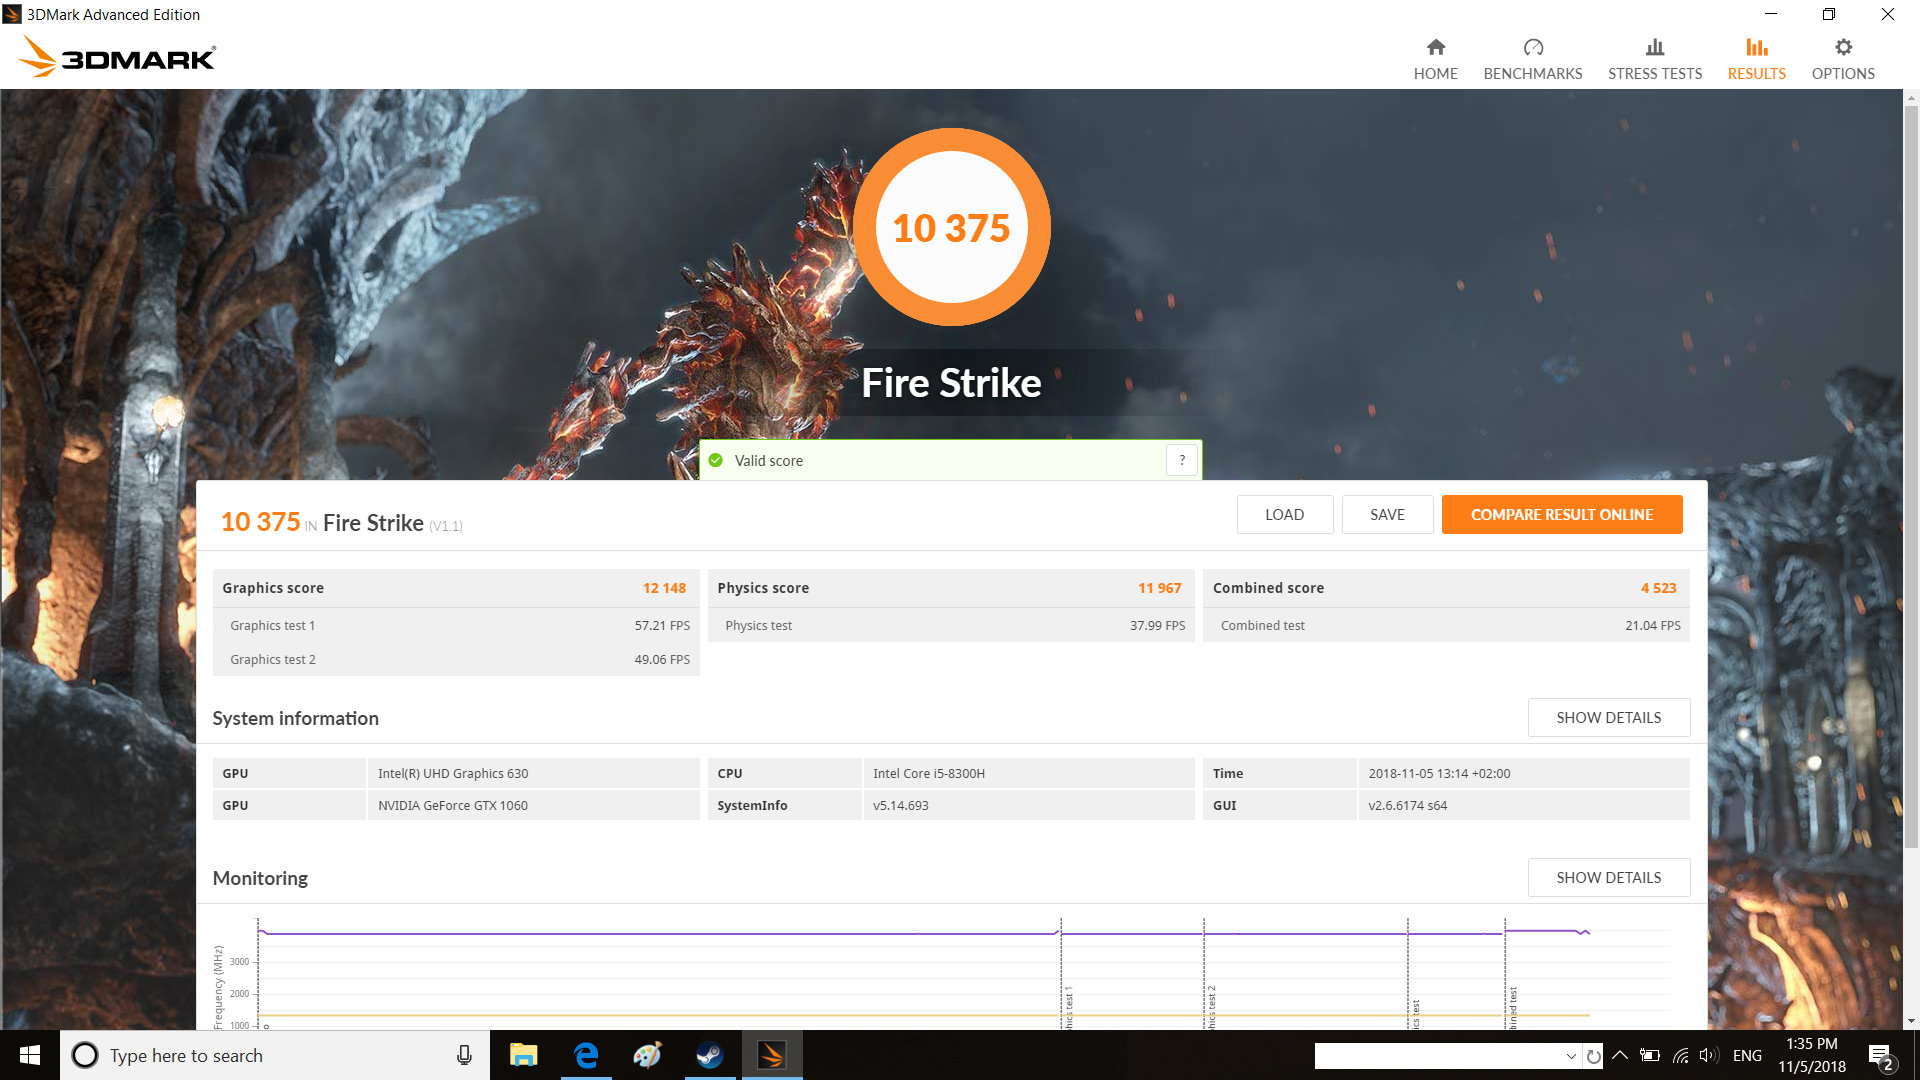This screenshot has width=1920, height=1080.
Task: Click the Cortana microphone icon
Action: [464, 1055]
